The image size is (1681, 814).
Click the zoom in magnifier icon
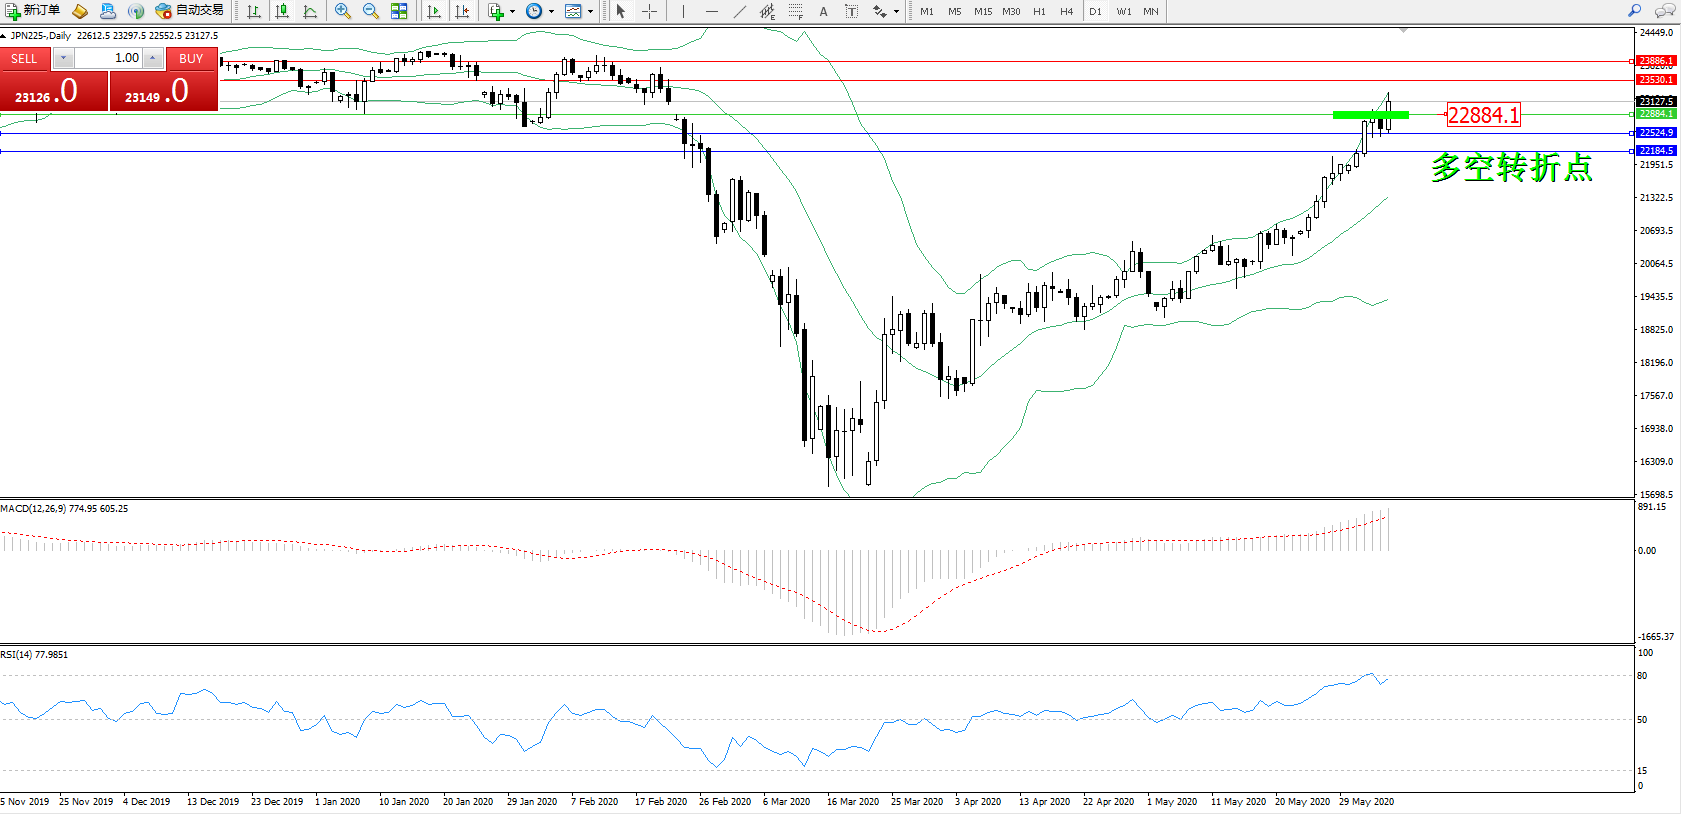[x=342, y=11]
